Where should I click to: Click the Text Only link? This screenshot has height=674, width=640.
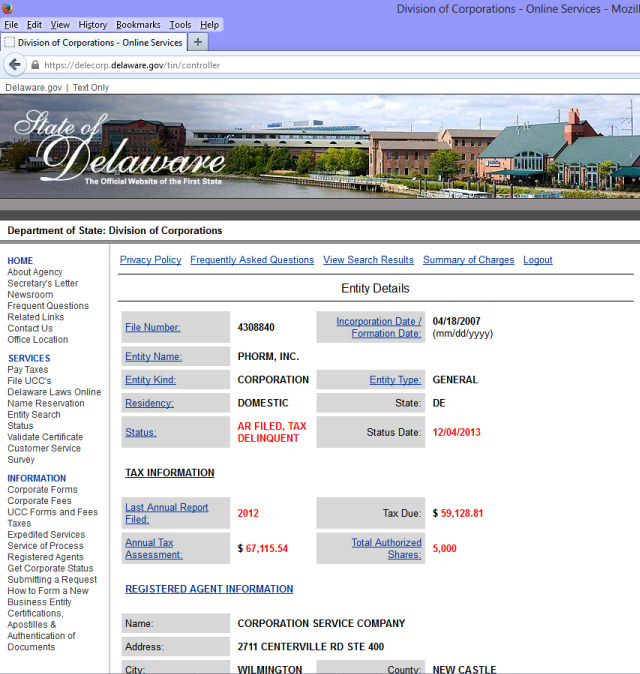(x=91, y=88)
